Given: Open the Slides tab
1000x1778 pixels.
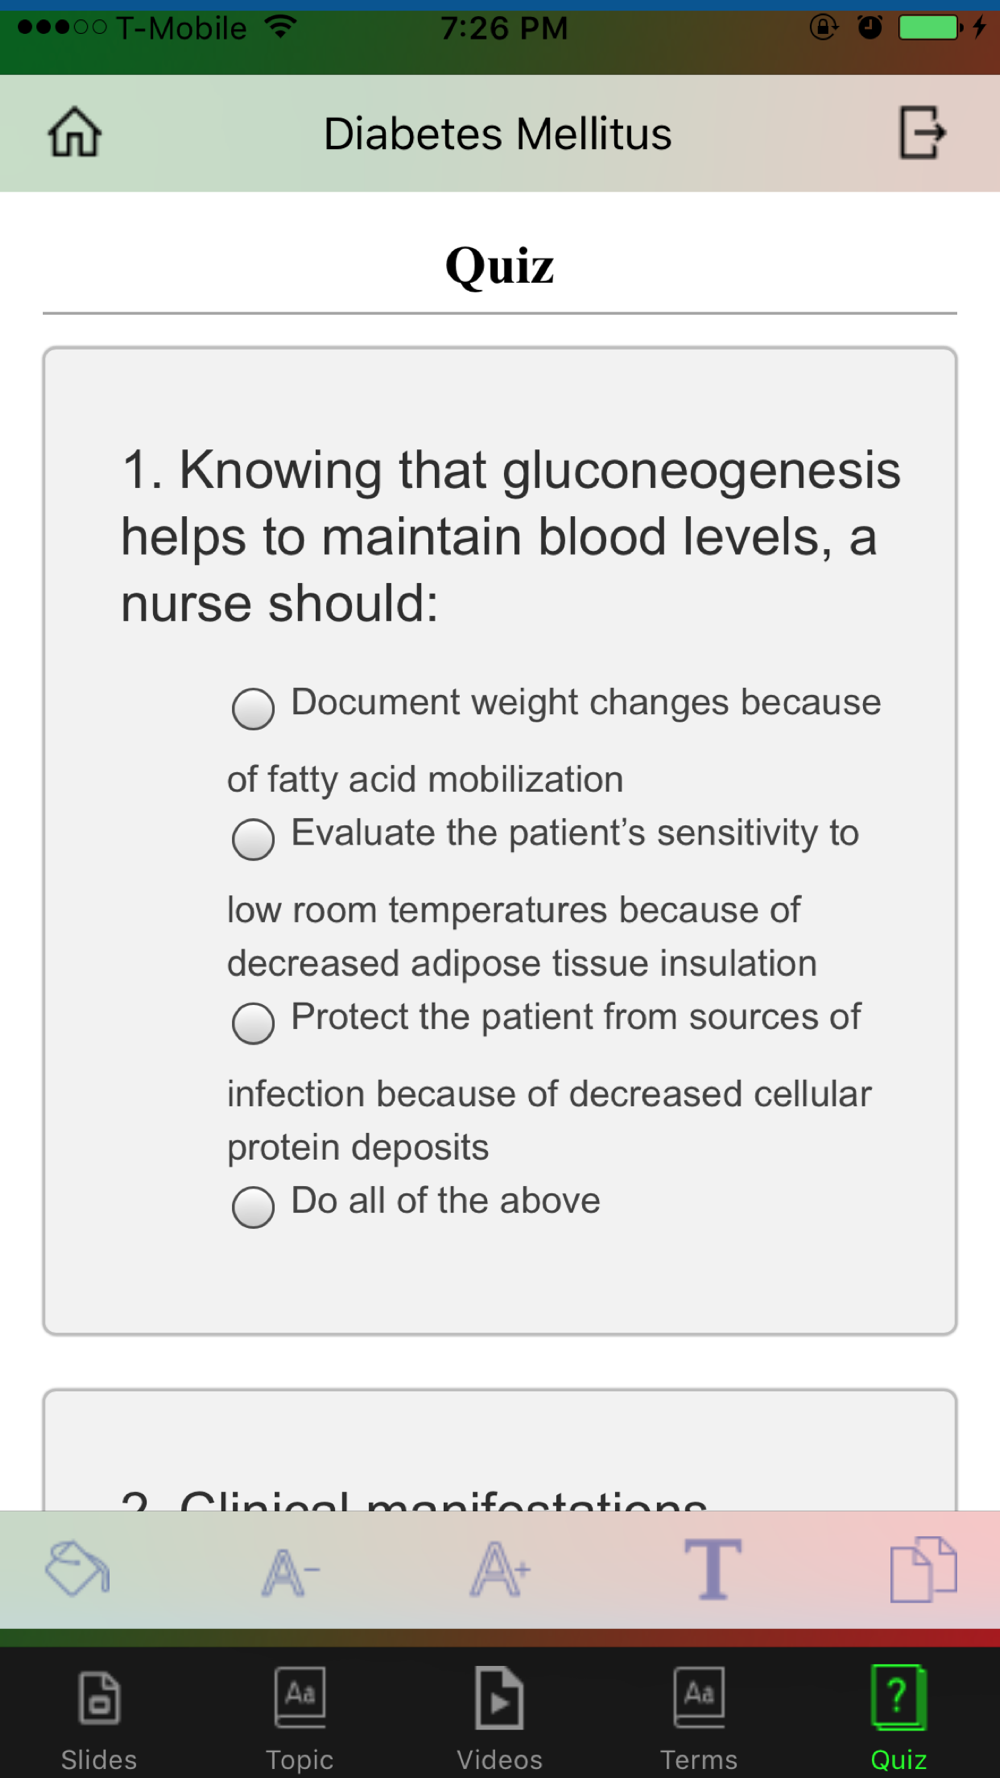Looking at the screenshot, I should [x=99, y=1718].
